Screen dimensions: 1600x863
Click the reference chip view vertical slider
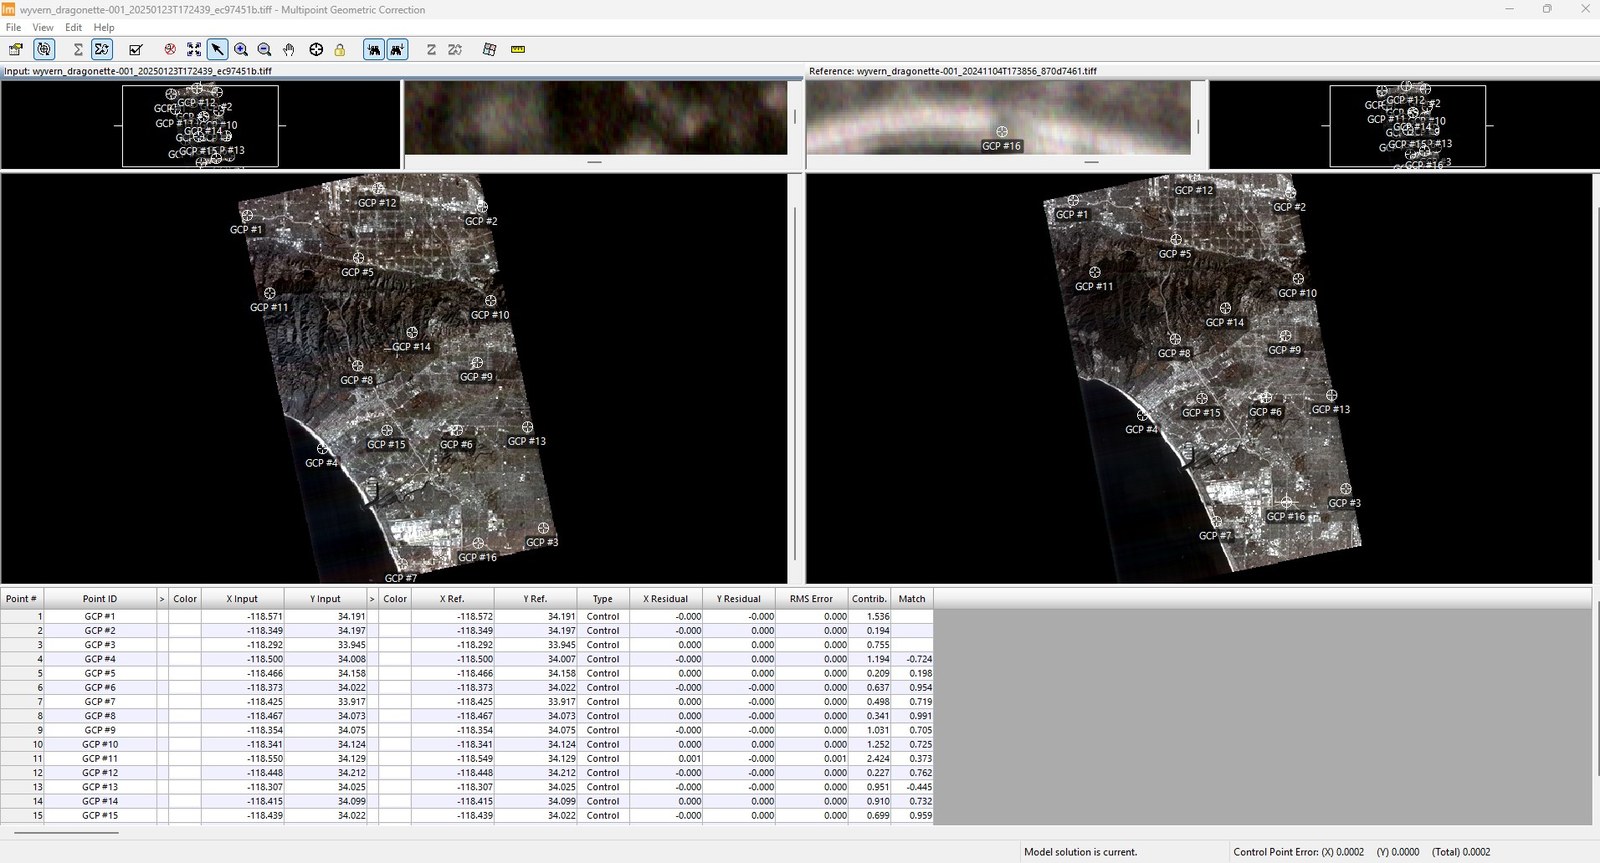(1199, 127)
